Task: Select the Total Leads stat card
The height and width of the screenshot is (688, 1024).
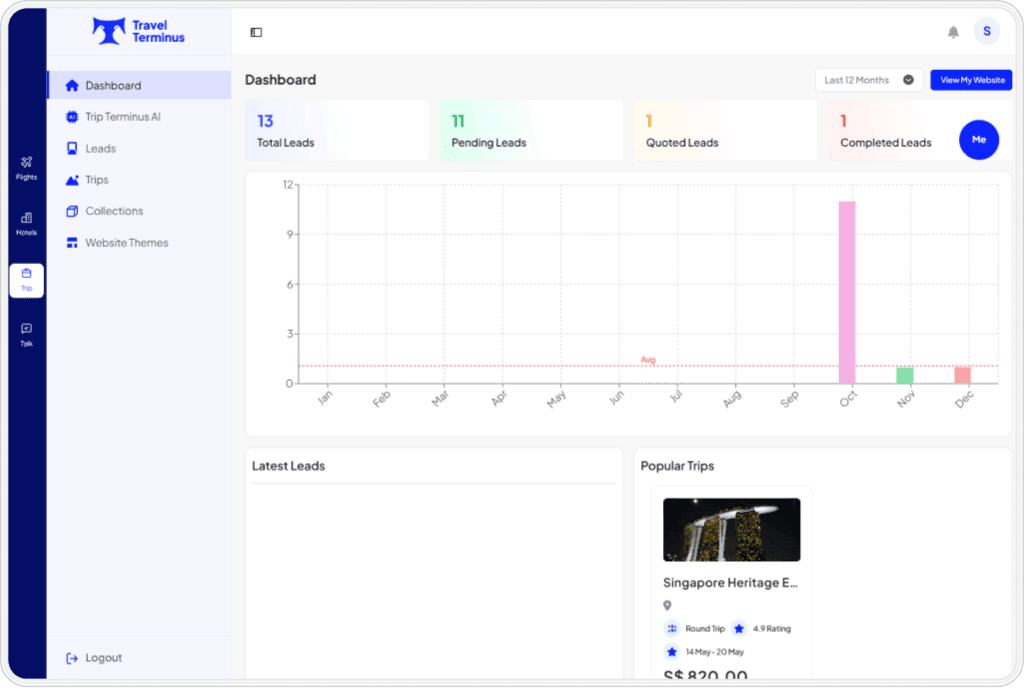Action: 336,131
